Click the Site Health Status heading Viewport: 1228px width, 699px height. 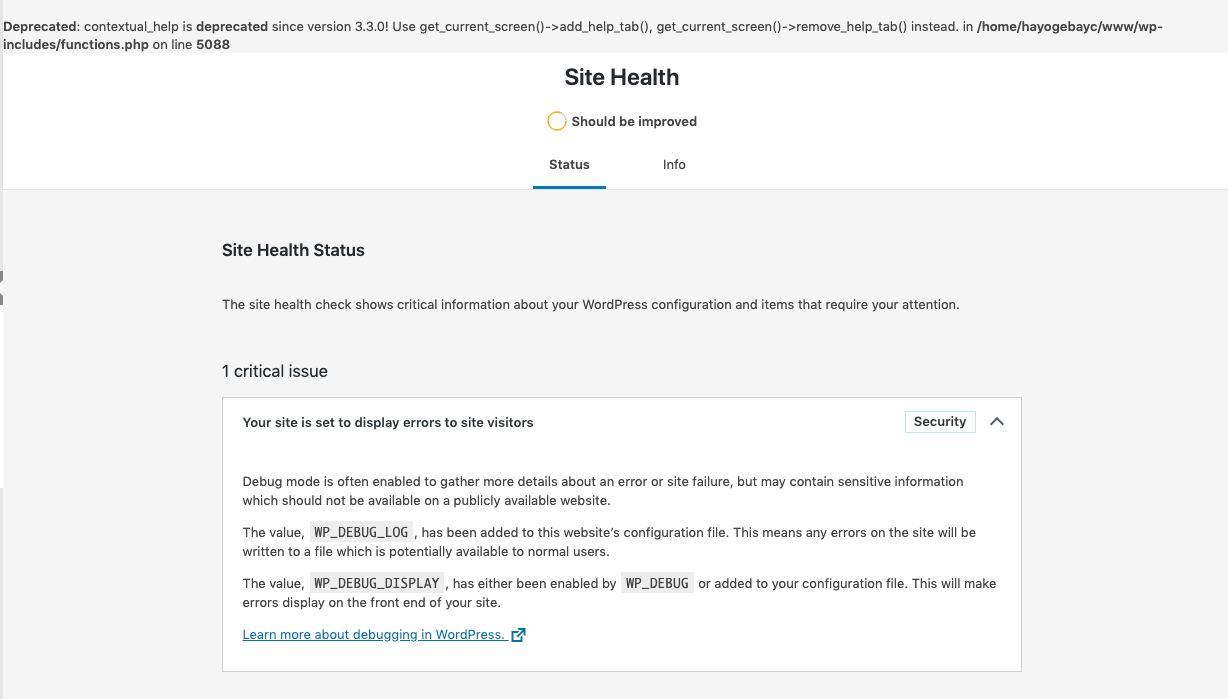[x=293, y=250]
